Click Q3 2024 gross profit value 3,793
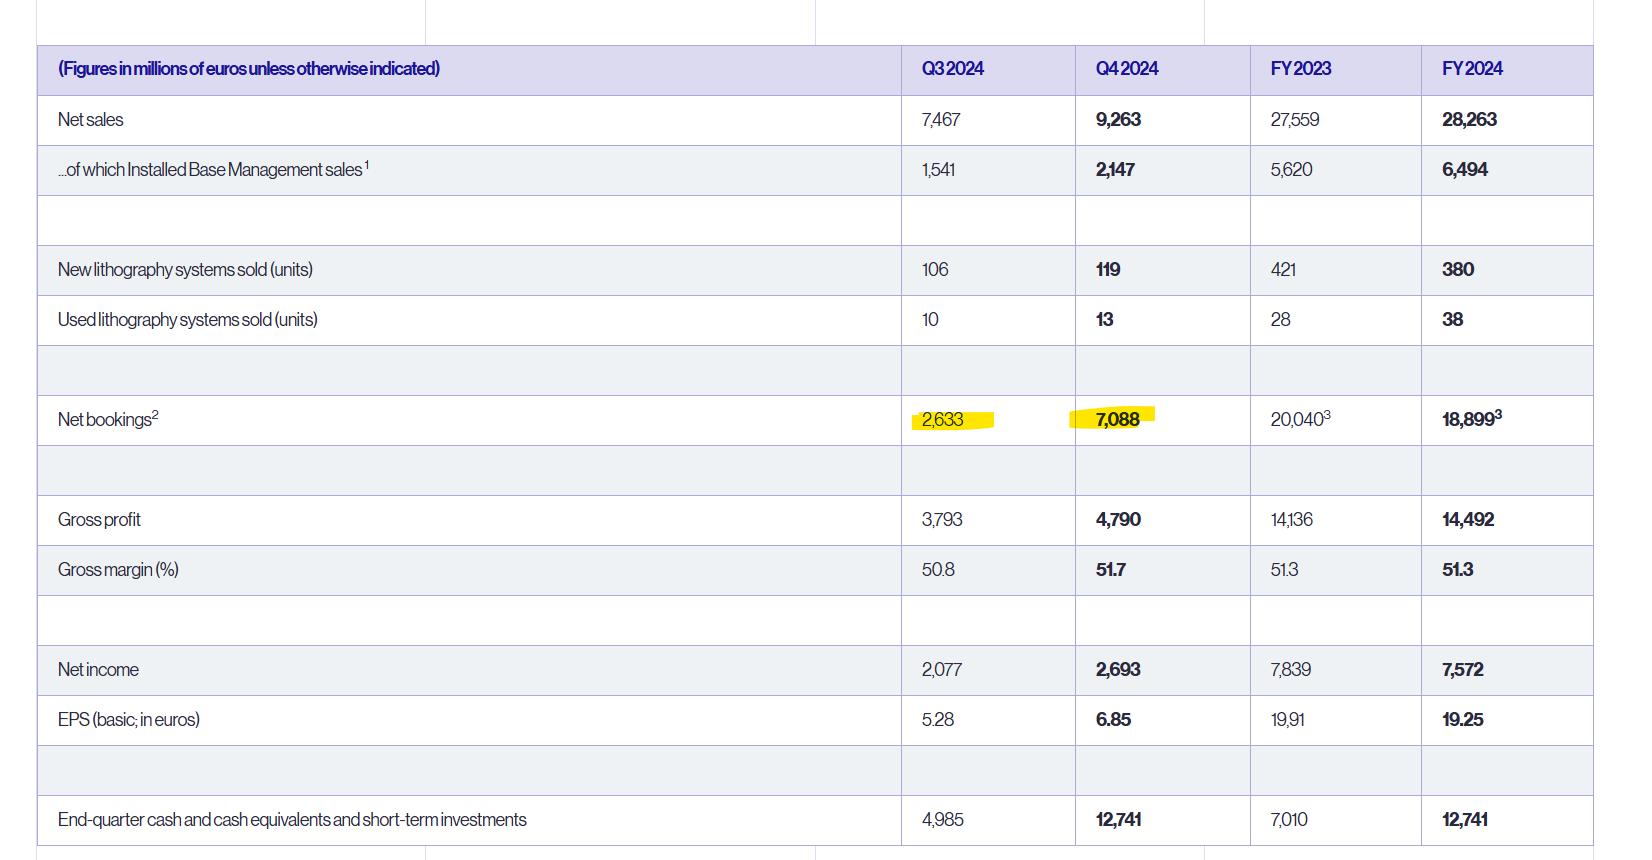1652x860 pixels. pos(942,520)
